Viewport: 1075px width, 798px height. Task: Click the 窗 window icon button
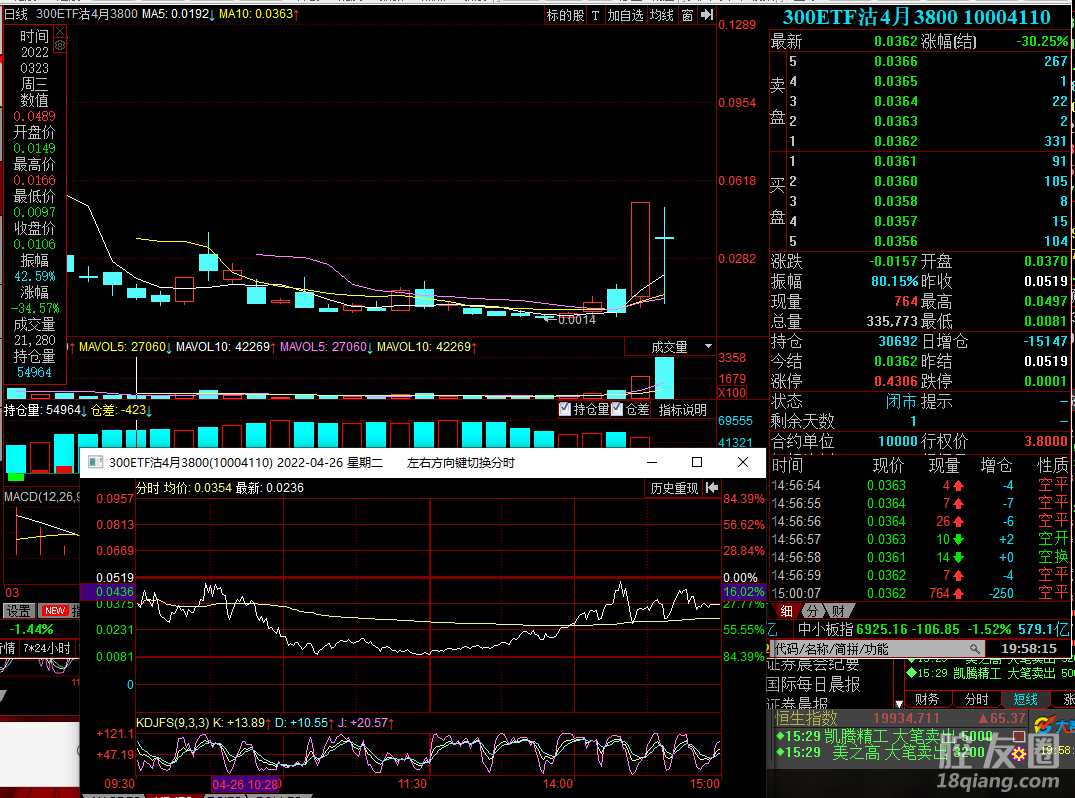pos(687,15)
